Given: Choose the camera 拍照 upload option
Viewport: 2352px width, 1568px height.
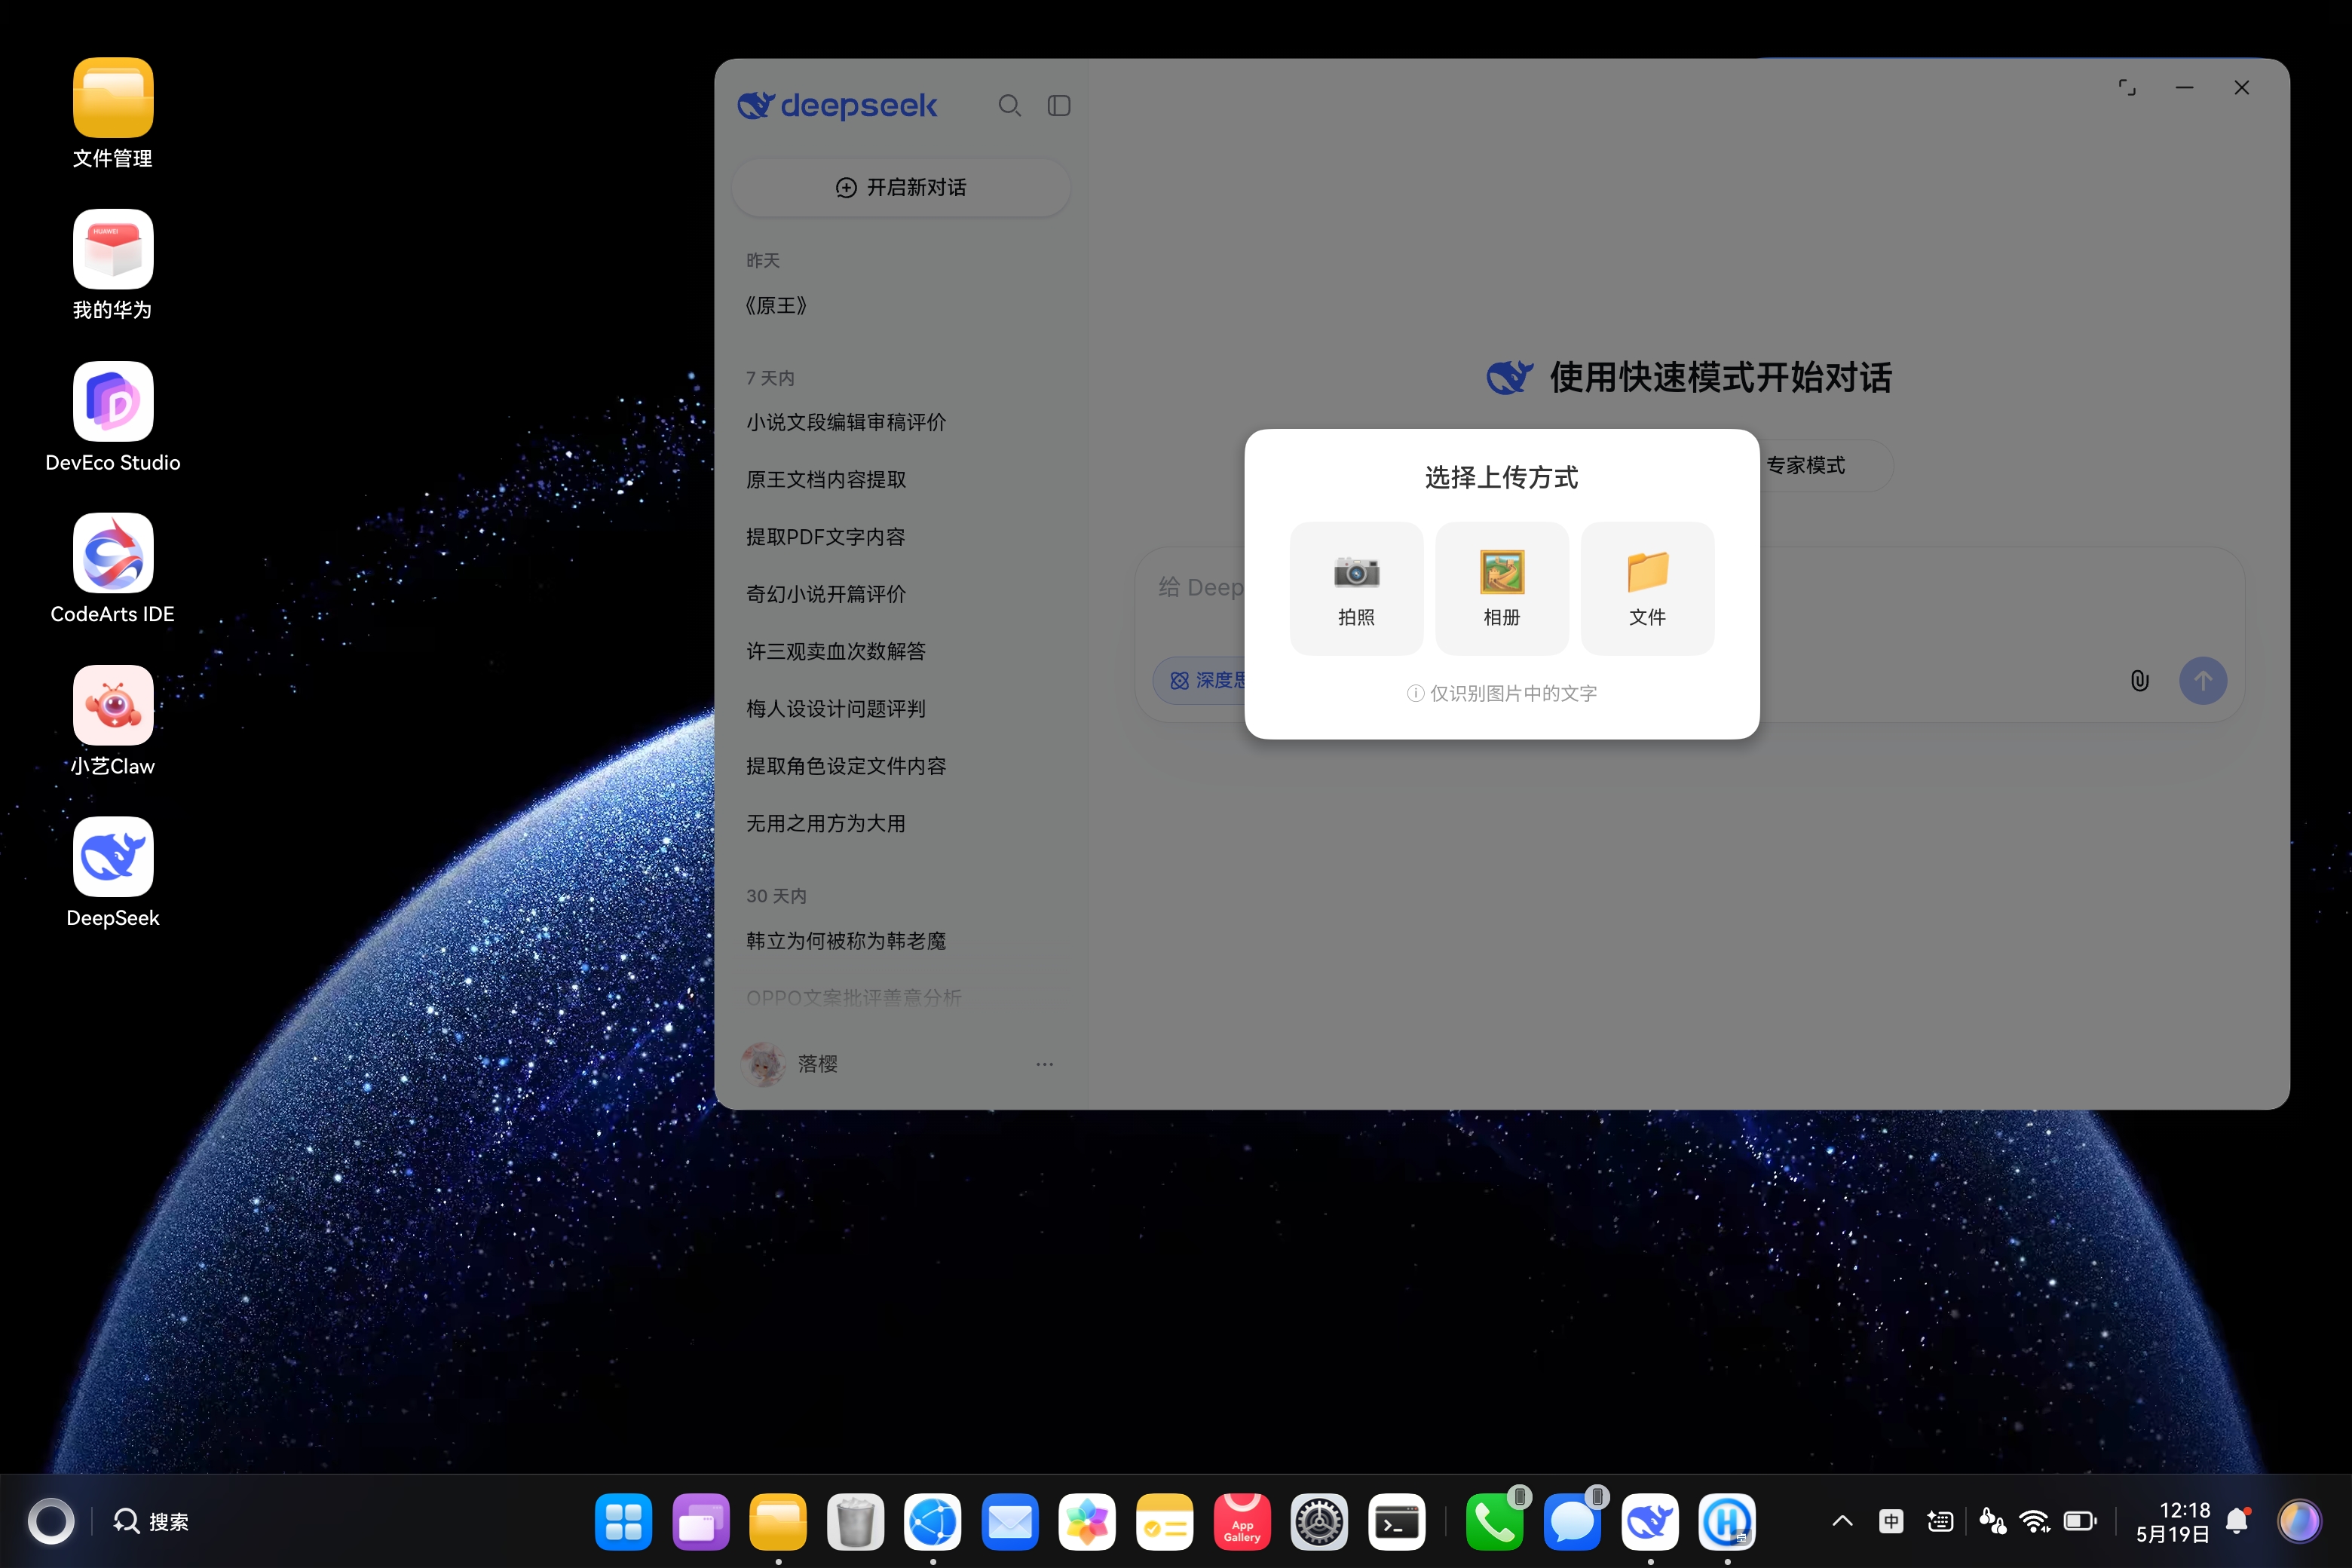Looking at the screenshot, I should [1356, 588].
